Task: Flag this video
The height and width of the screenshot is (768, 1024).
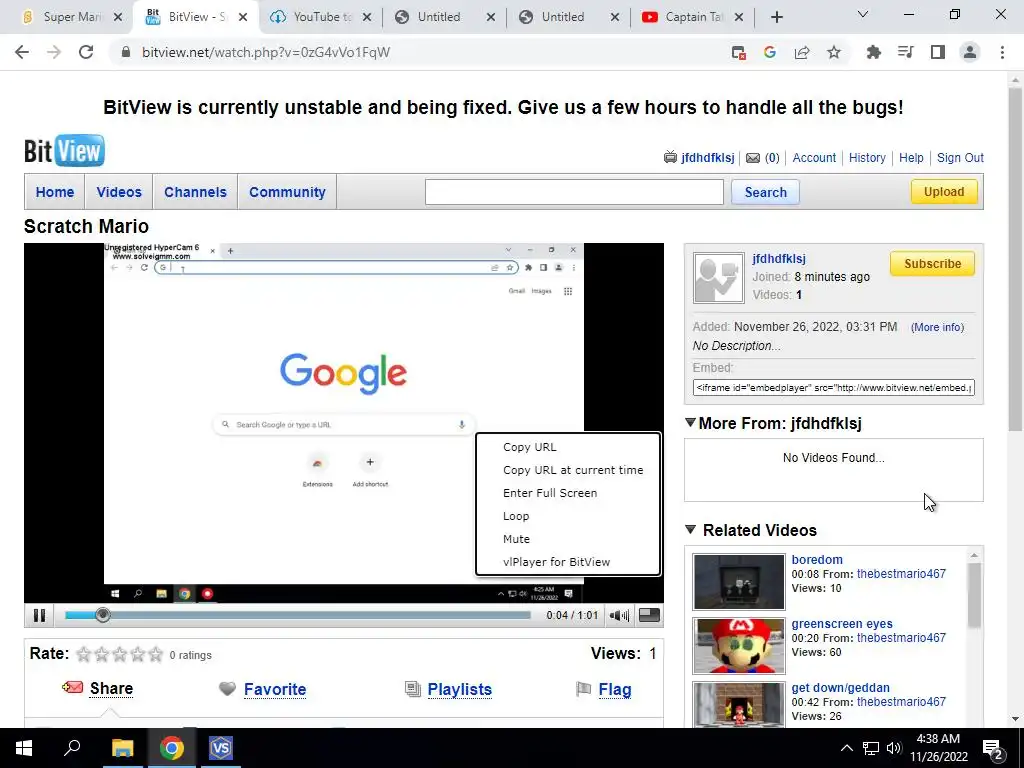Action: [615, 689]
